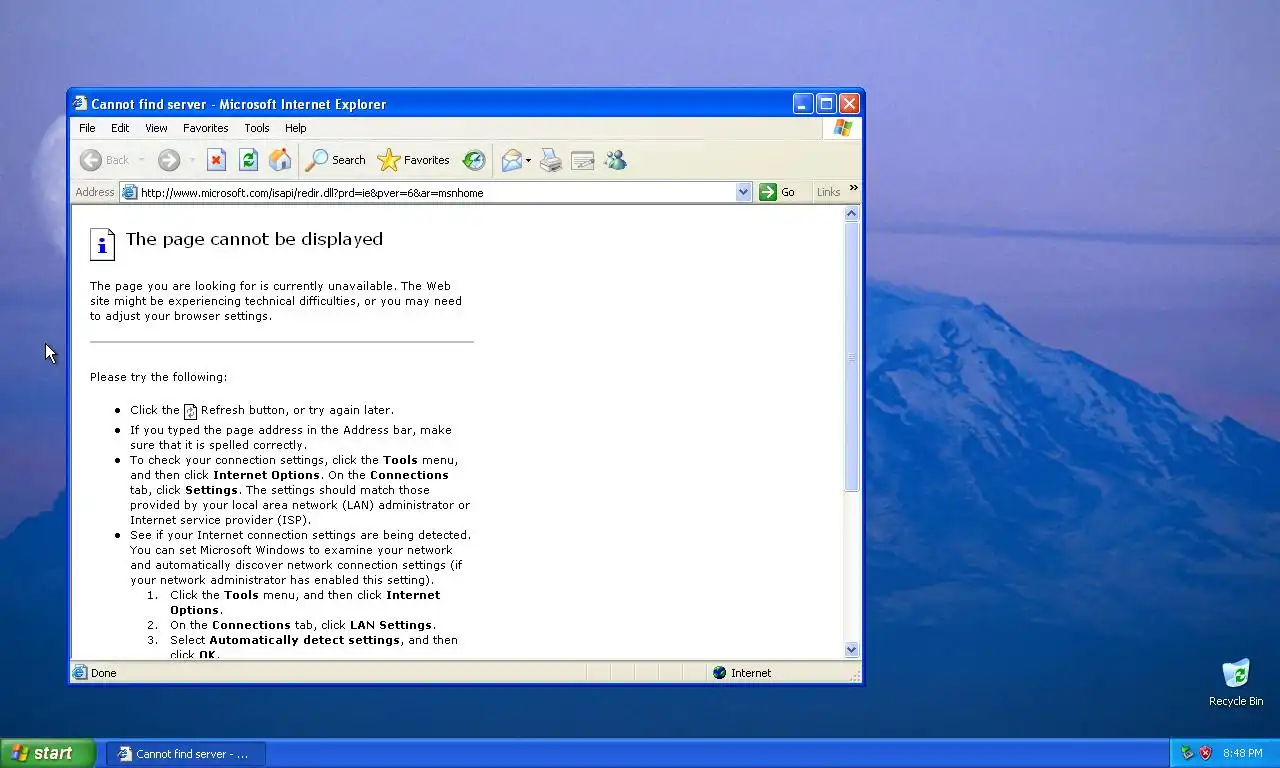The image size is (1280, 768).
Task: Open the File menu
Action: [x=87, y=128]
